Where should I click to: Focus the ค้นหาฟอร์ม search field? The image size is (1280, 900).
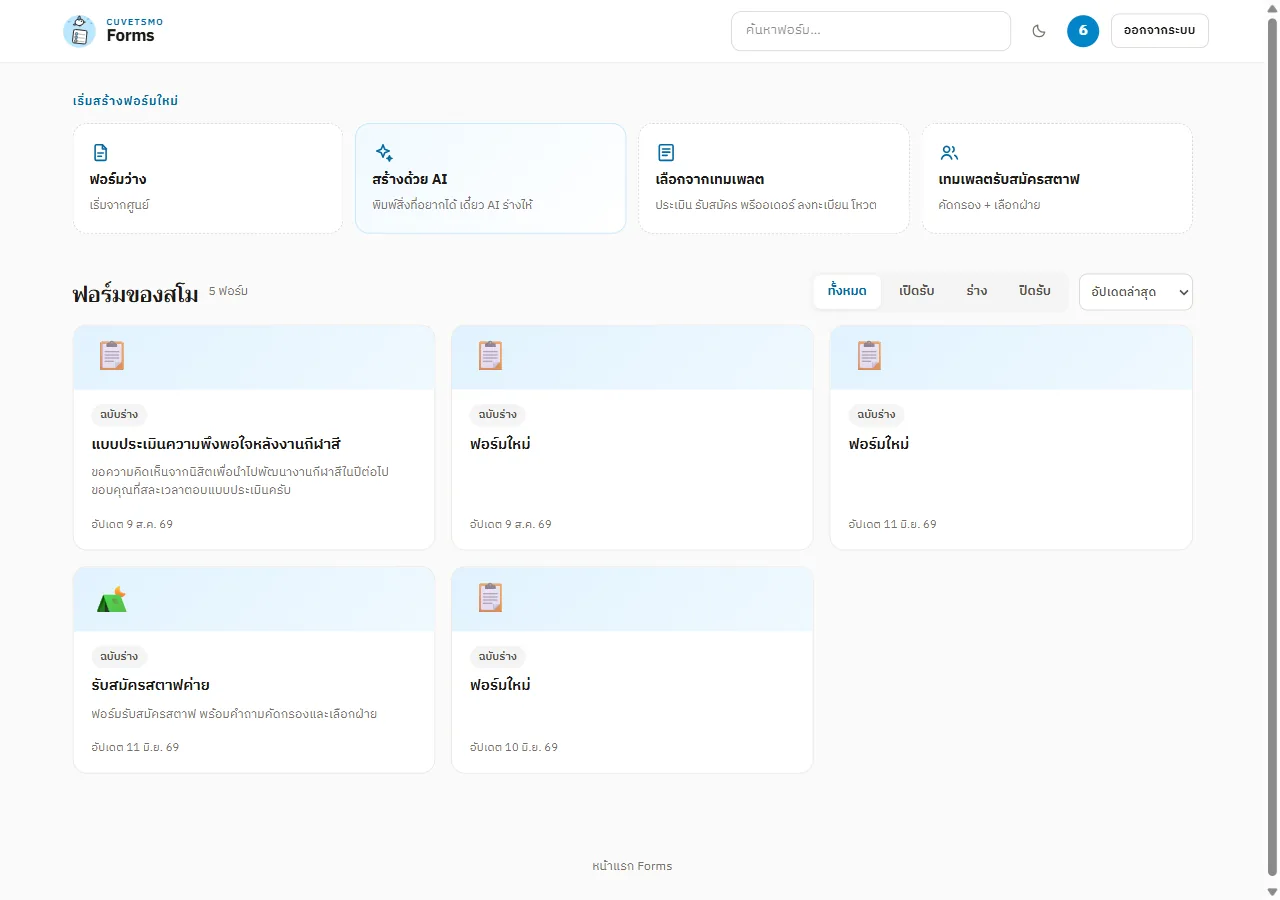(x=871, y=31)
